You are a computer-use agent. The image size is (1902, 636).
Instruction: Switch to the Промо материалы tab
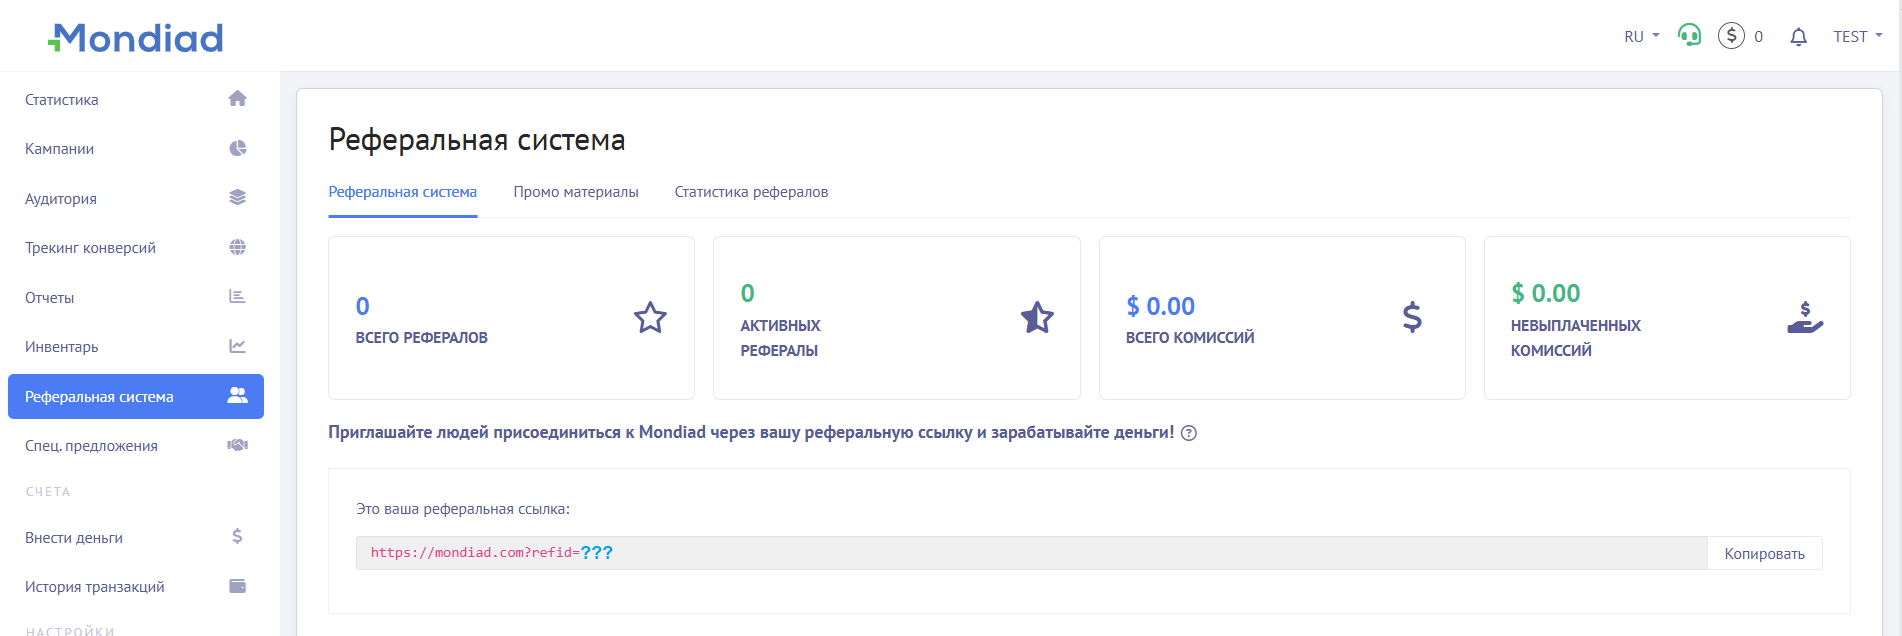[x=576, y=191]
